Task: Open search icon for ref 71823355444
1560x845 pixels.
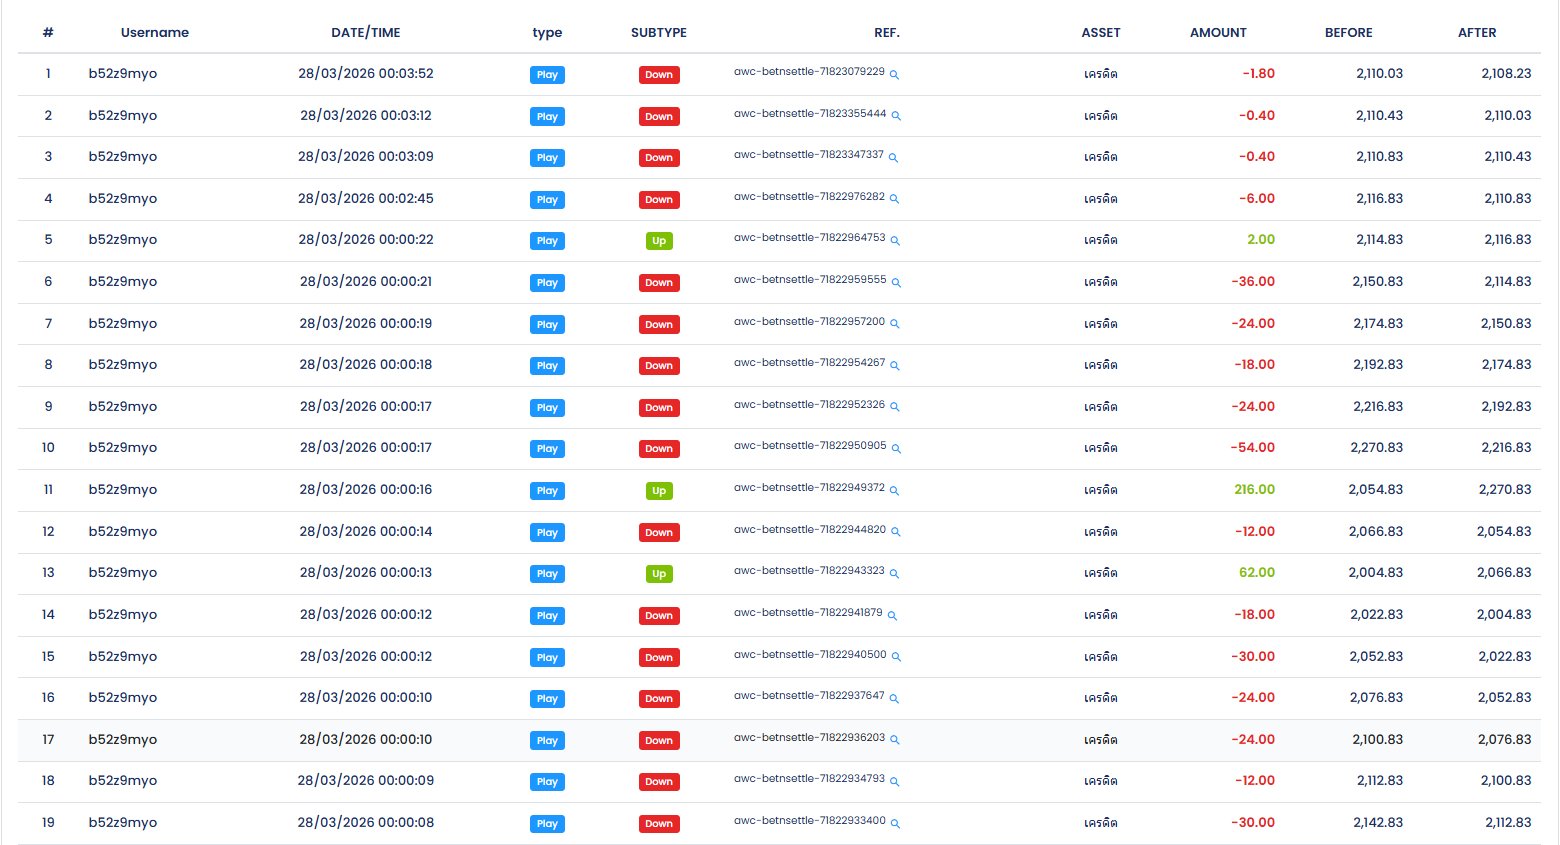Action: (x=896, y=116)
